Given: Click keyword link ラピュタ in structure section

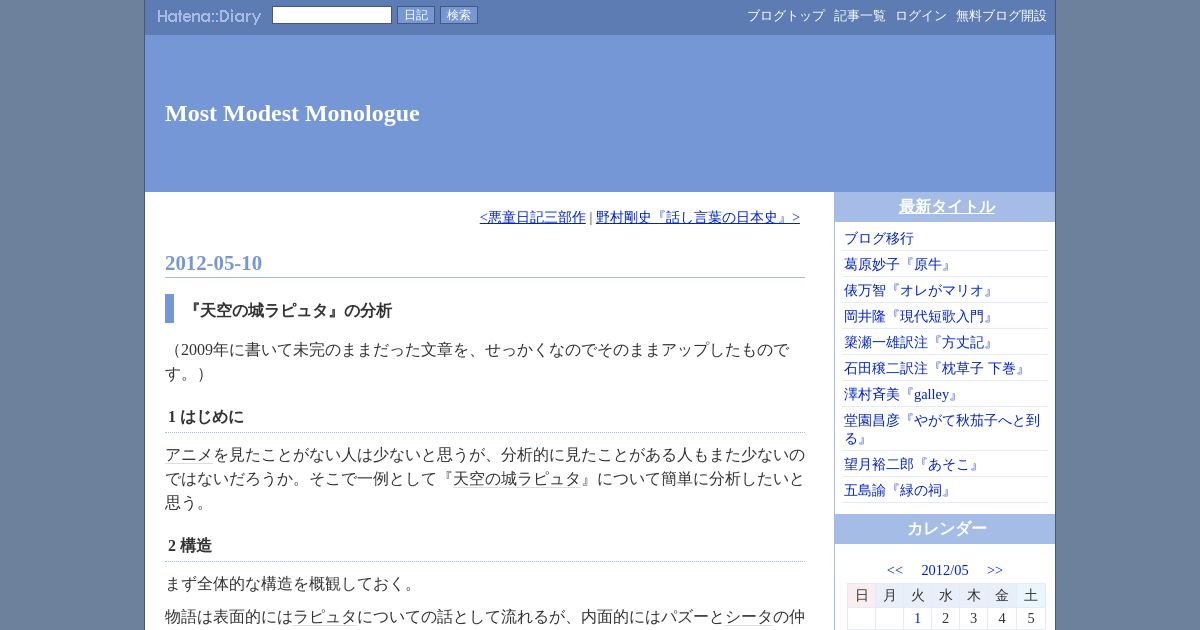Looking at the screenshot, I should pyautogui.click(x=325, y=617).
